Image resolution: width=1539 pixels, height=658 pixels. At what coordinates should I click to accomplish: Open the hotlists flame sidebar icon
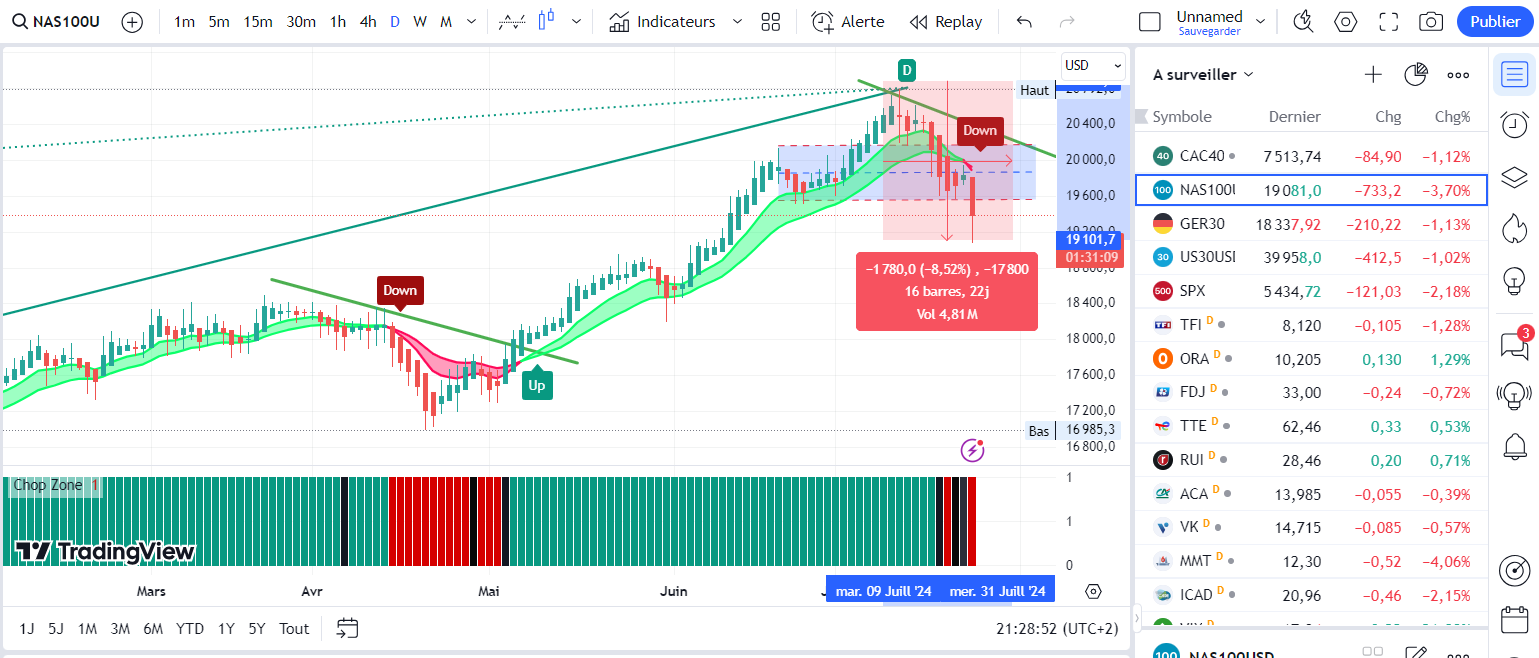click(1515, 229)
